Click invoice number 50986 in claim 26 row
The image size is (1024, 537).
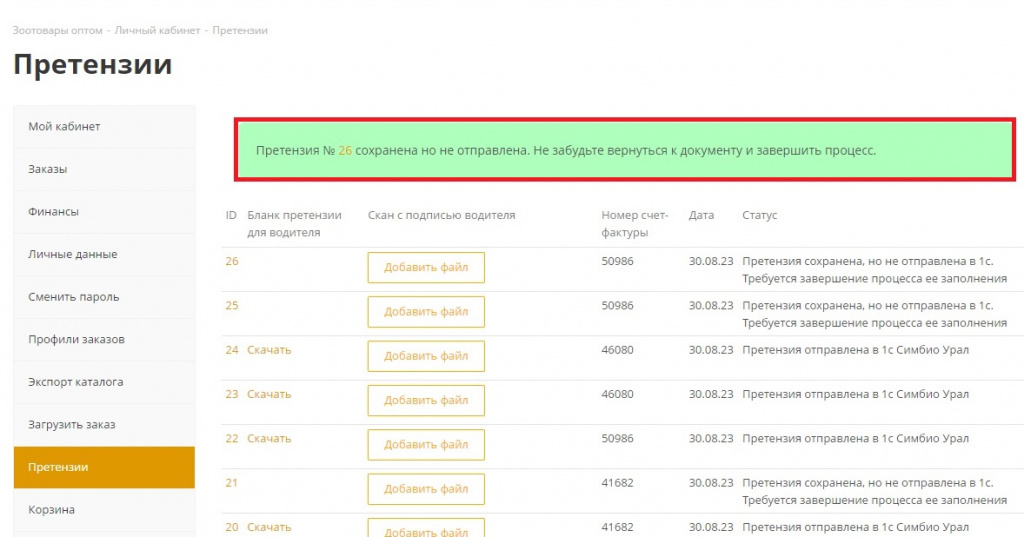[617, 261]
